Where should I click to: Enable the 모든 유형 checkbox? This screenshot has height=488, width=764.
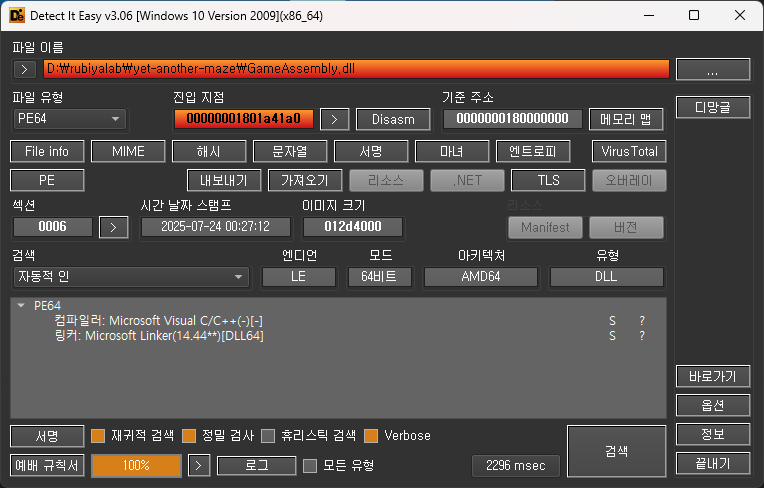(x=310, y=466)
